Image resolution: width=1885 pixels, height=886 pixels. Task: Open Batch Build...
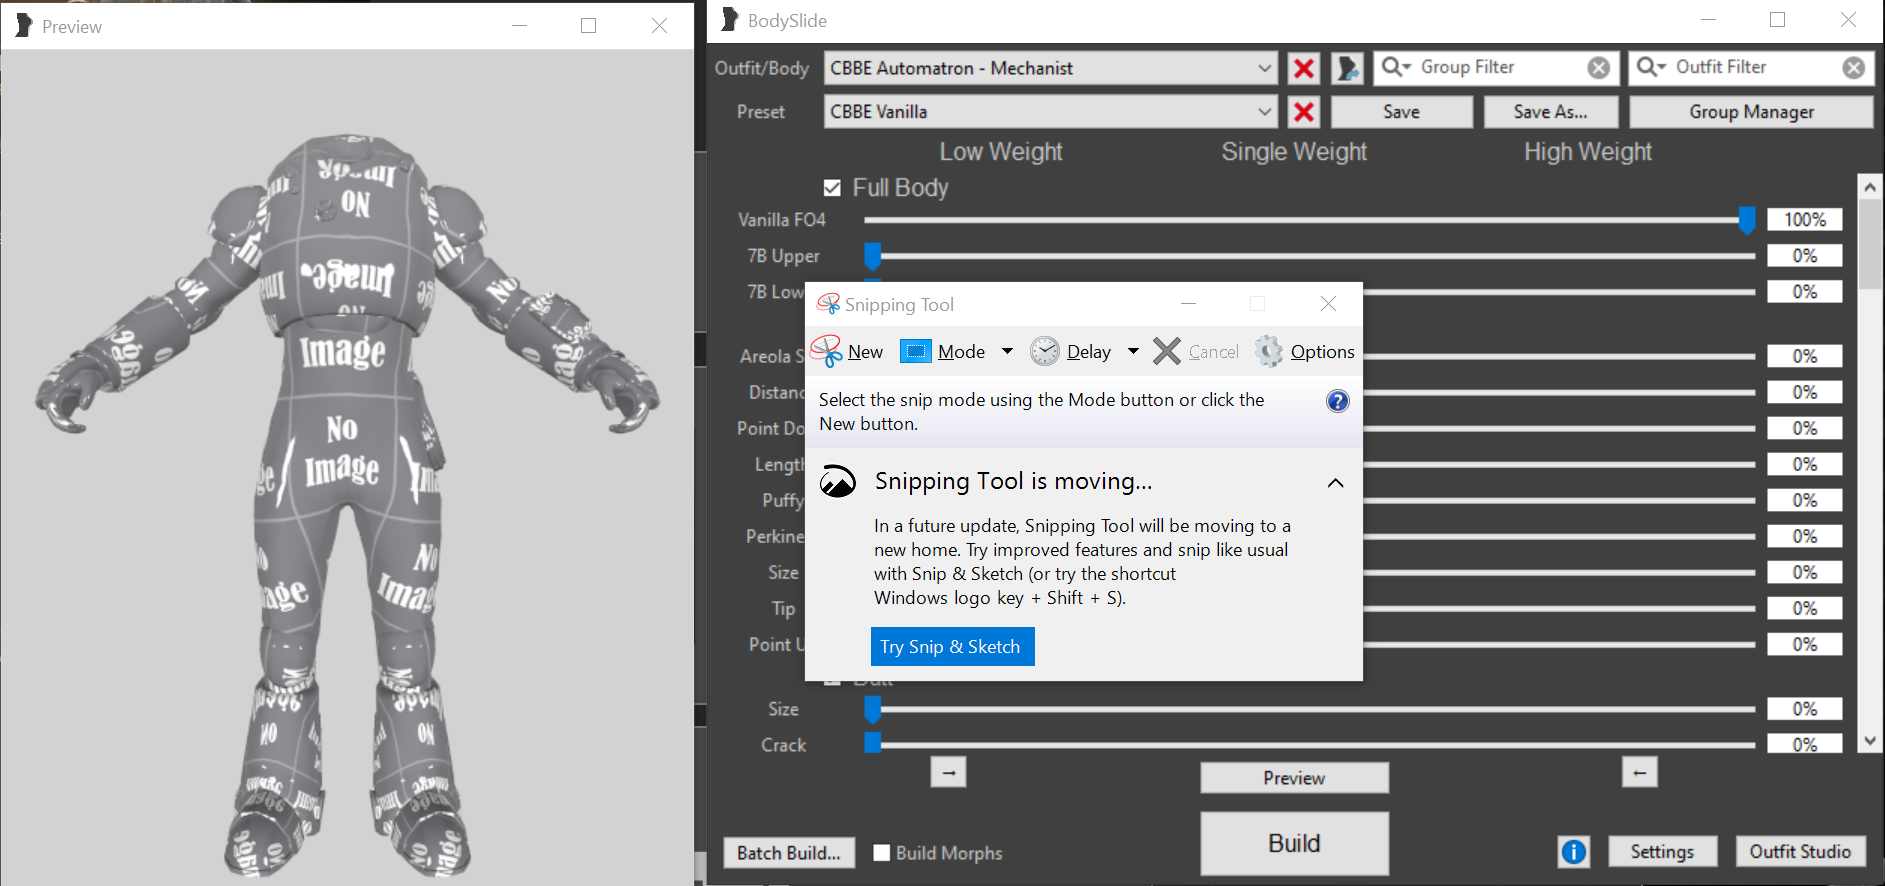[789, 853]
